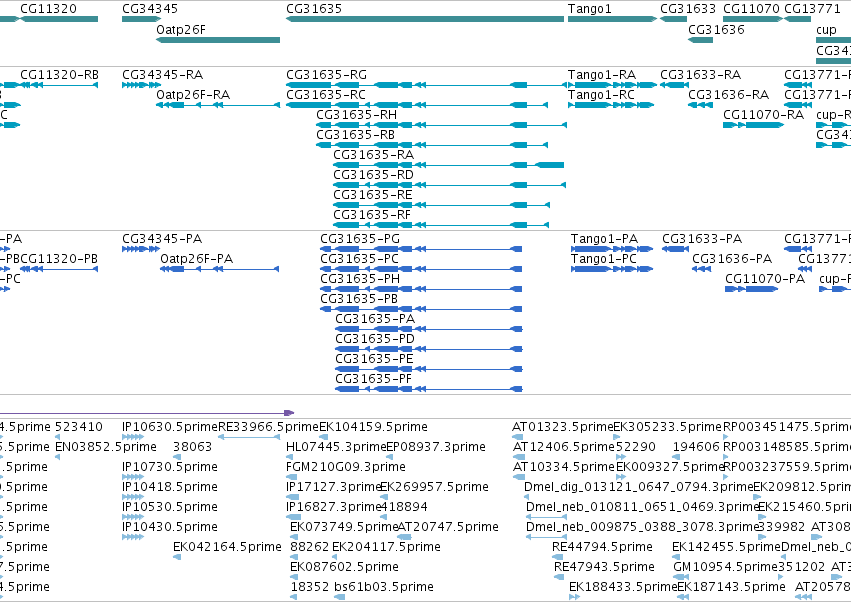
Task: Open transcript CG11320-RB label
Action: [x=59, y=74]
